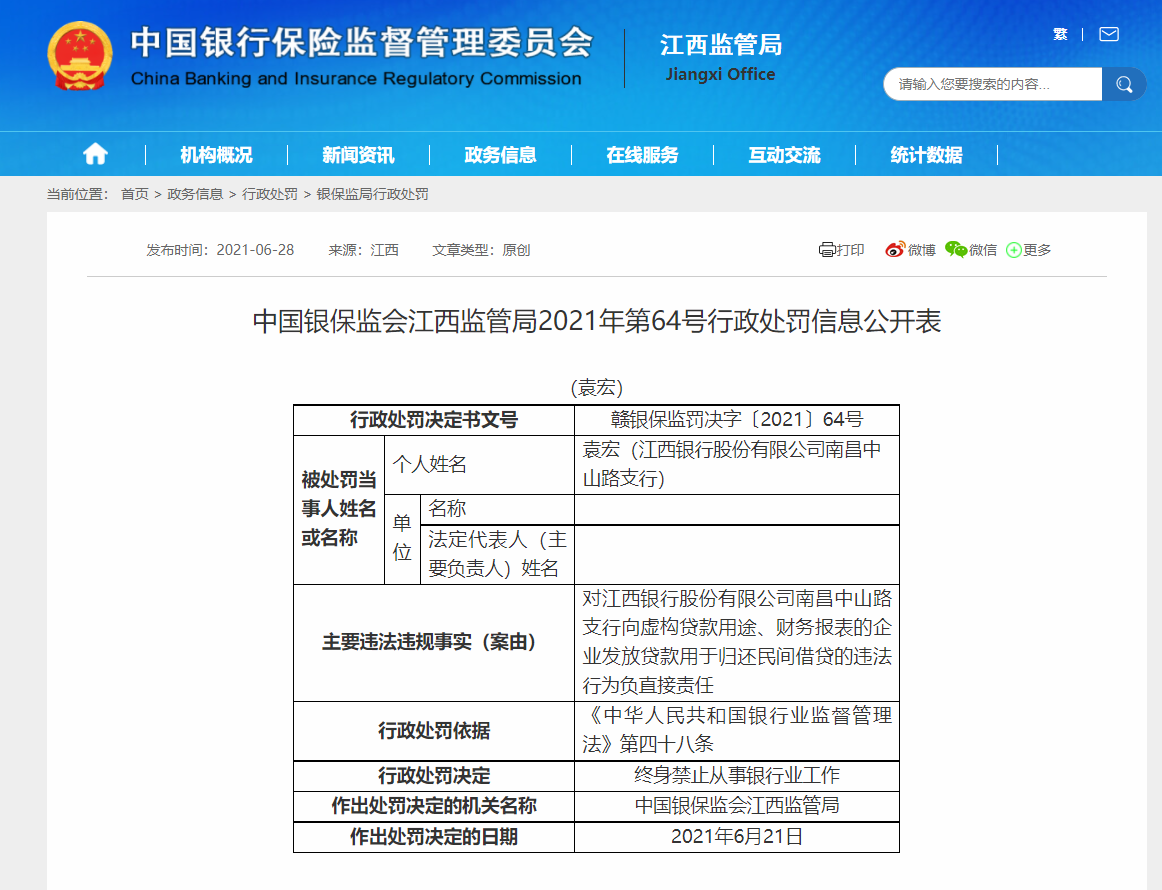This screenshot has width=1162, height=890.
Task: Open the 统计数据 menu
Action: (926, 155)
